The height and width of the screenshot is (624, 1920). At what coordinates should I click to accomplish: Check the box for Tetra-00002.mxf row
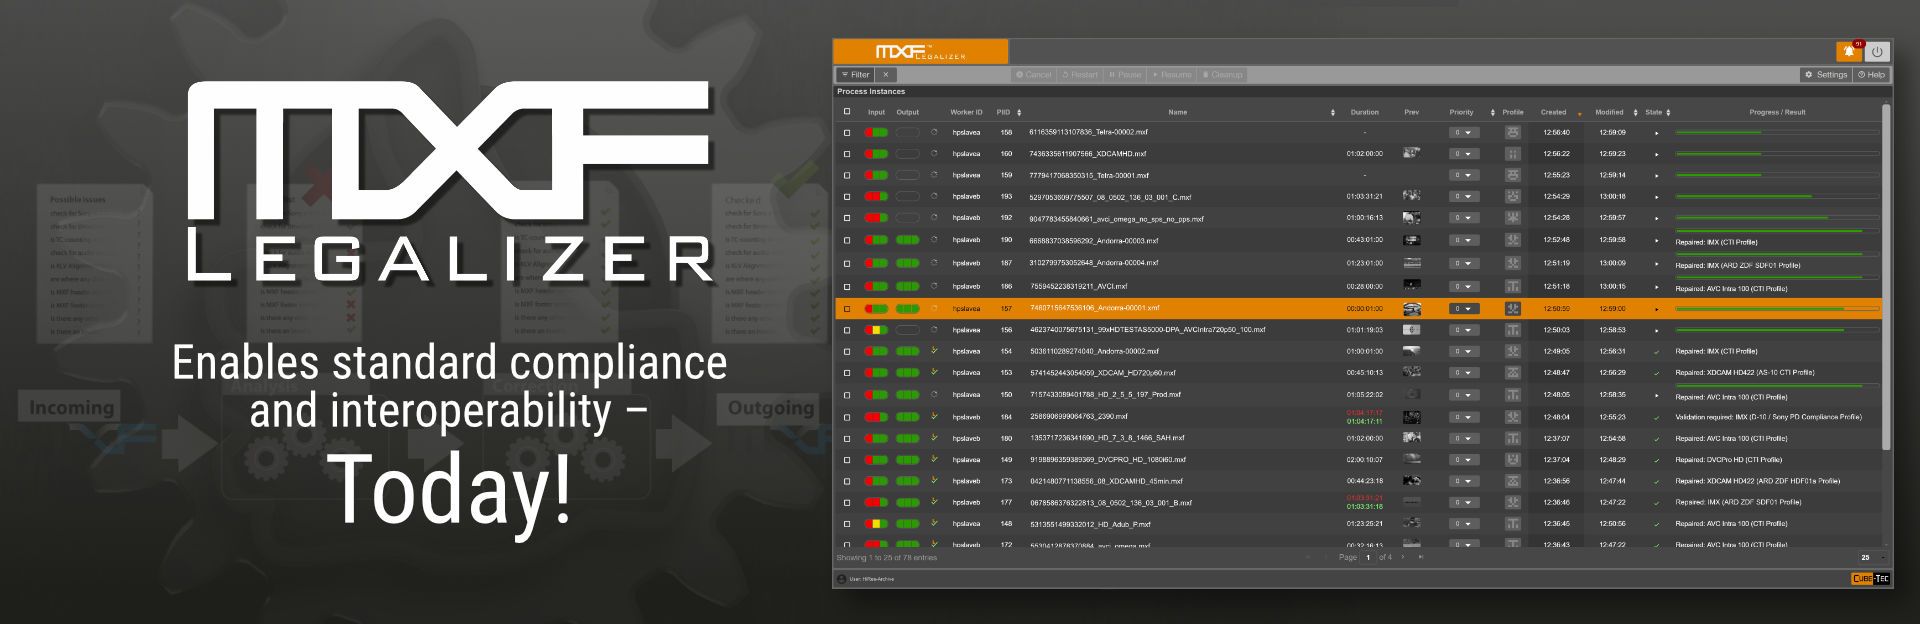point(847,132)
